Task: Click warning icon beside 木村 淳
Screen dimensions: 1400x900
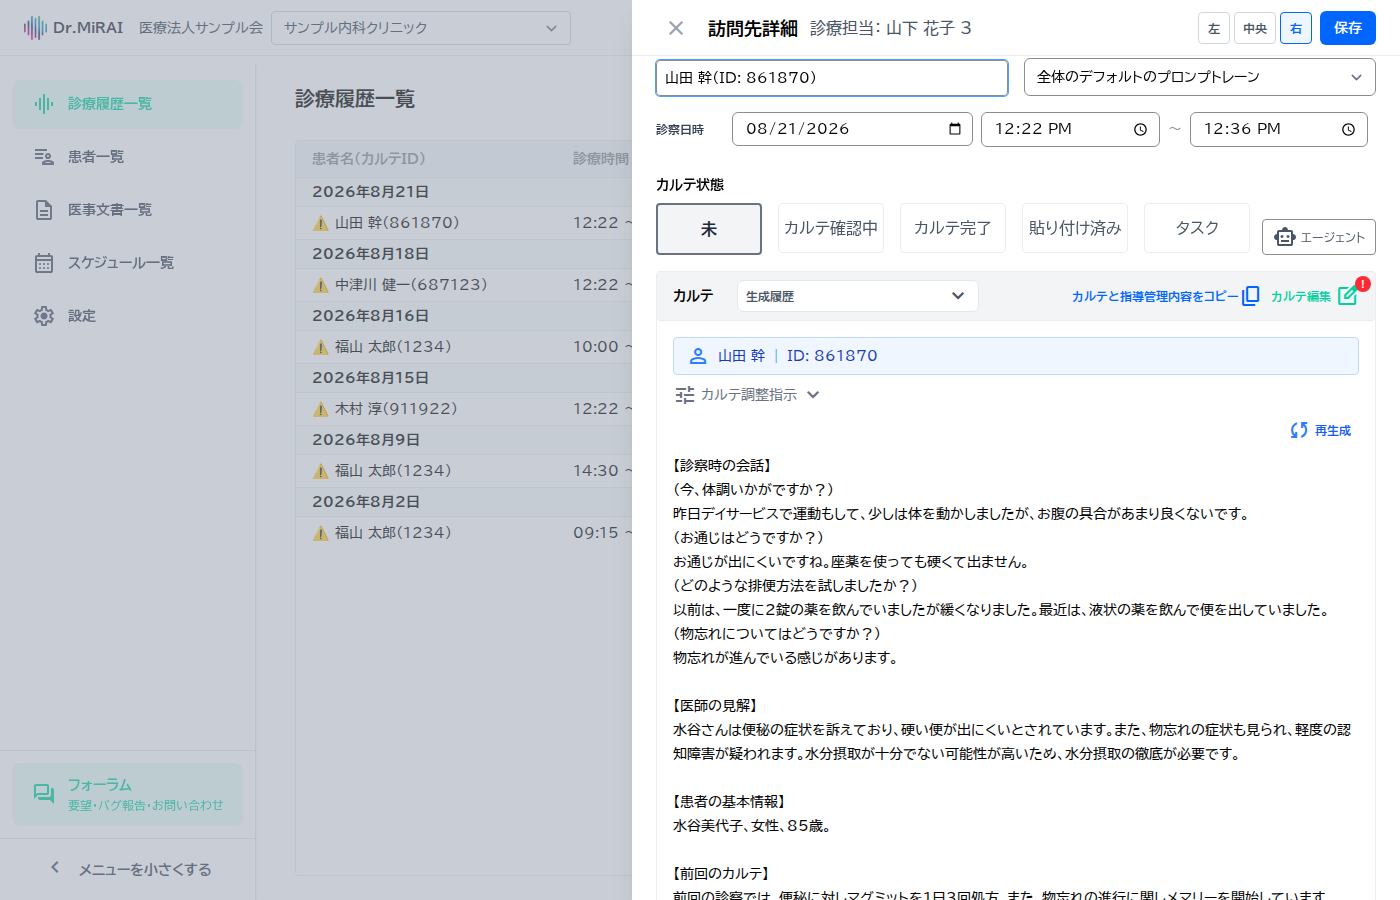Action: click(321, 409)
